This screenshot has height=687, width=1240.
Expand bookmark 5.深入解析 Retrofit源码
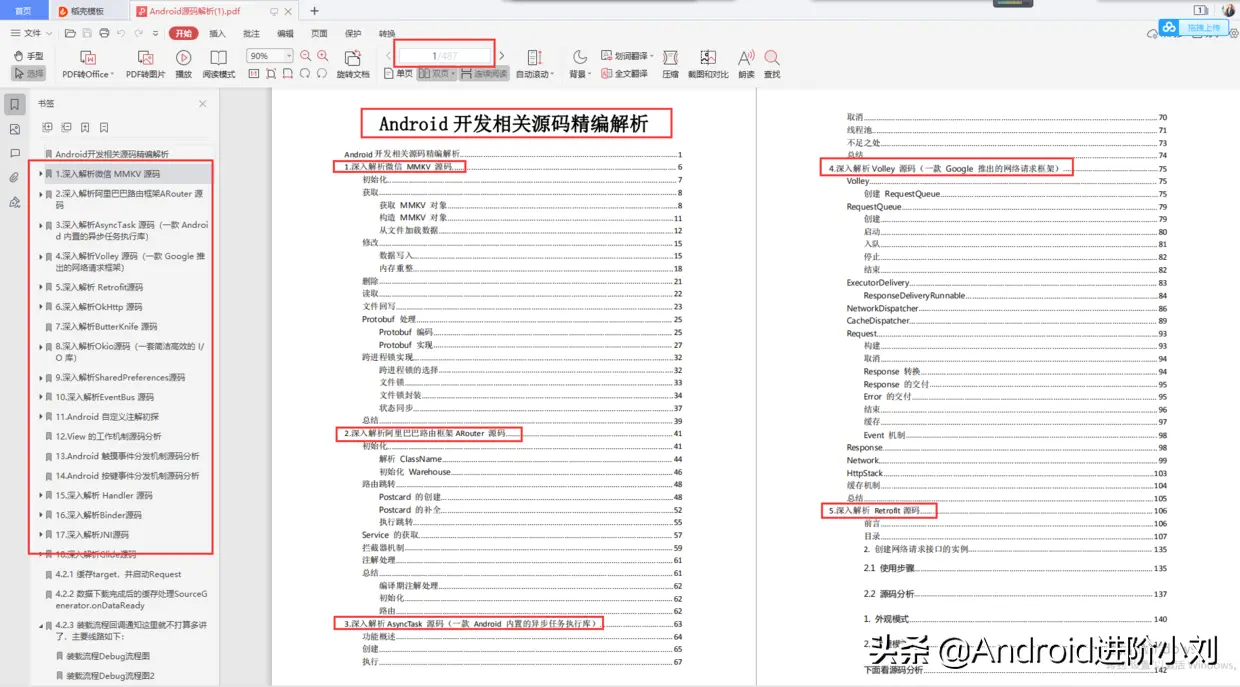point(41,287)
